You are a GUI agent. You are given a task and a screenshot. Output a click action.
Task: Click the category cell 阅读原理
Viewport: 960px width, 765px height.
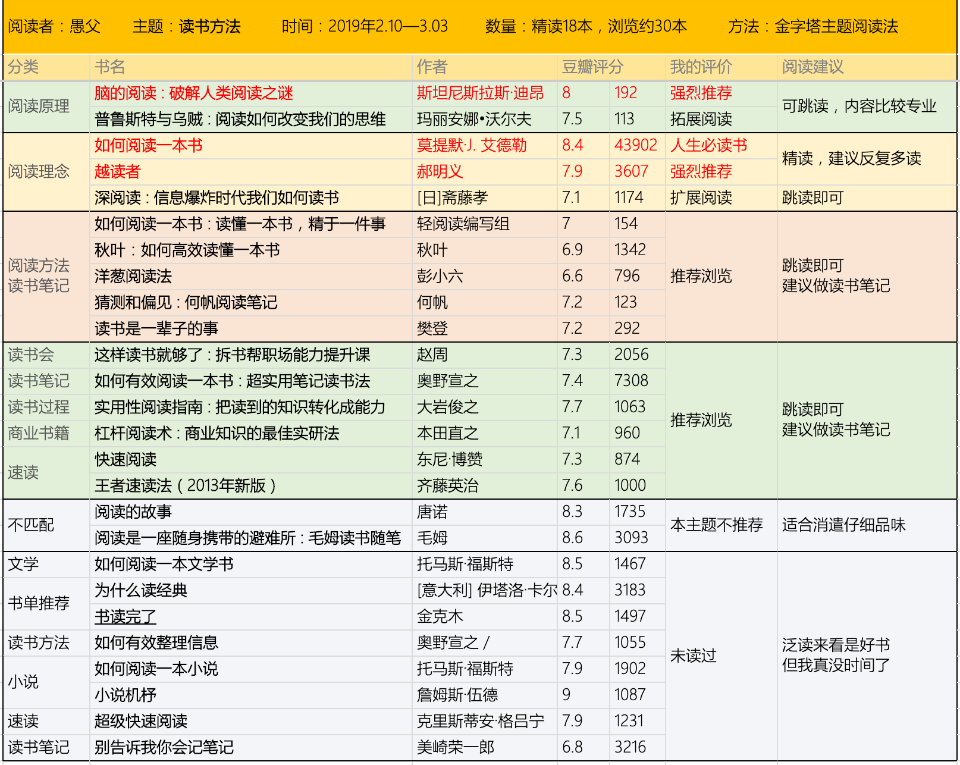pyautogui.click(x=39, y=106)
